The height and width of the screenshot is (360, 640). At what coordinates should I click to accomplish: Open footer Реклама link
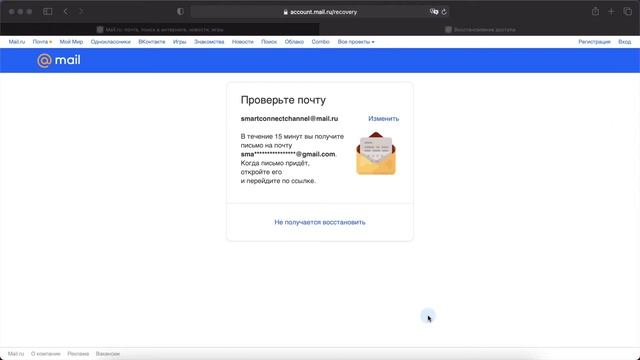(x=78, y=353)
